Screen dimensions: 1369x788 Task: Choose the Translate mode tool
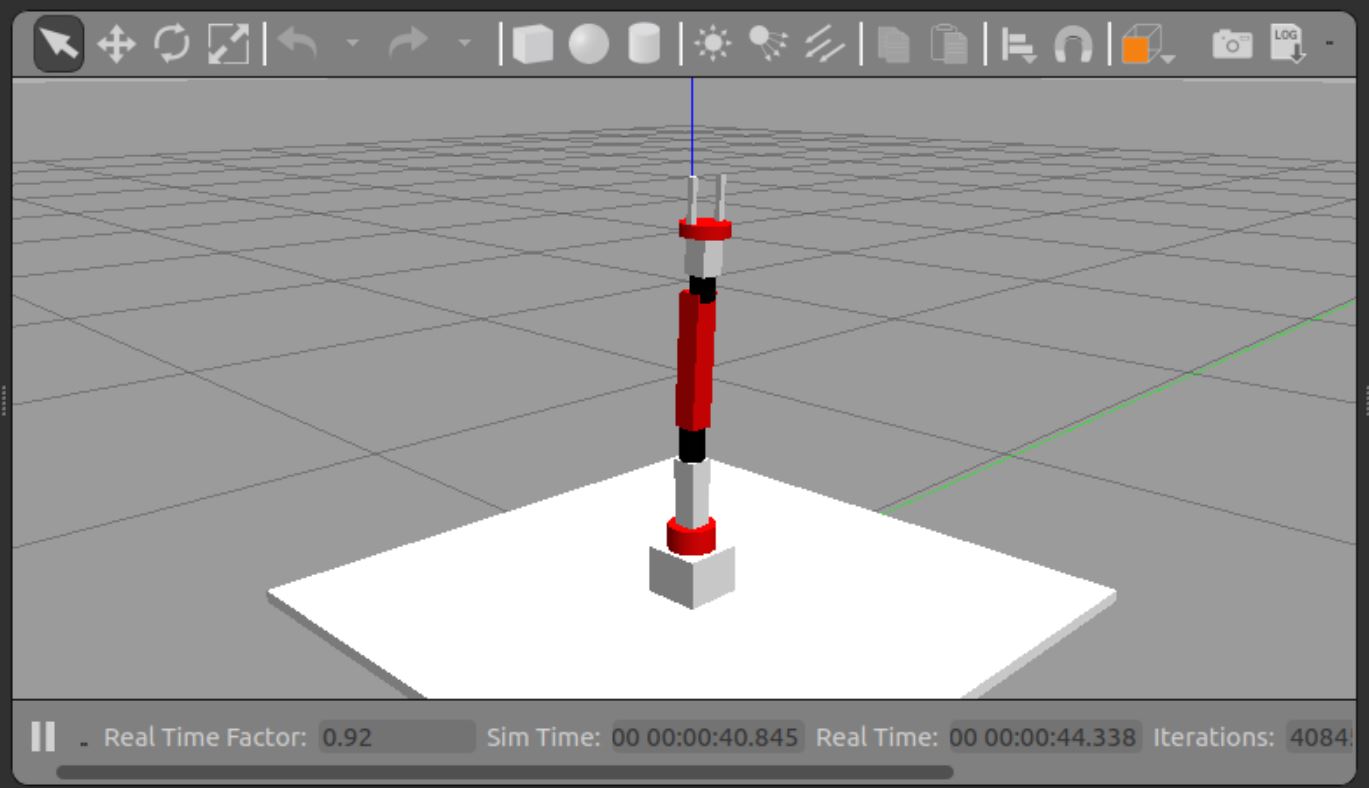tap(116, 45)
